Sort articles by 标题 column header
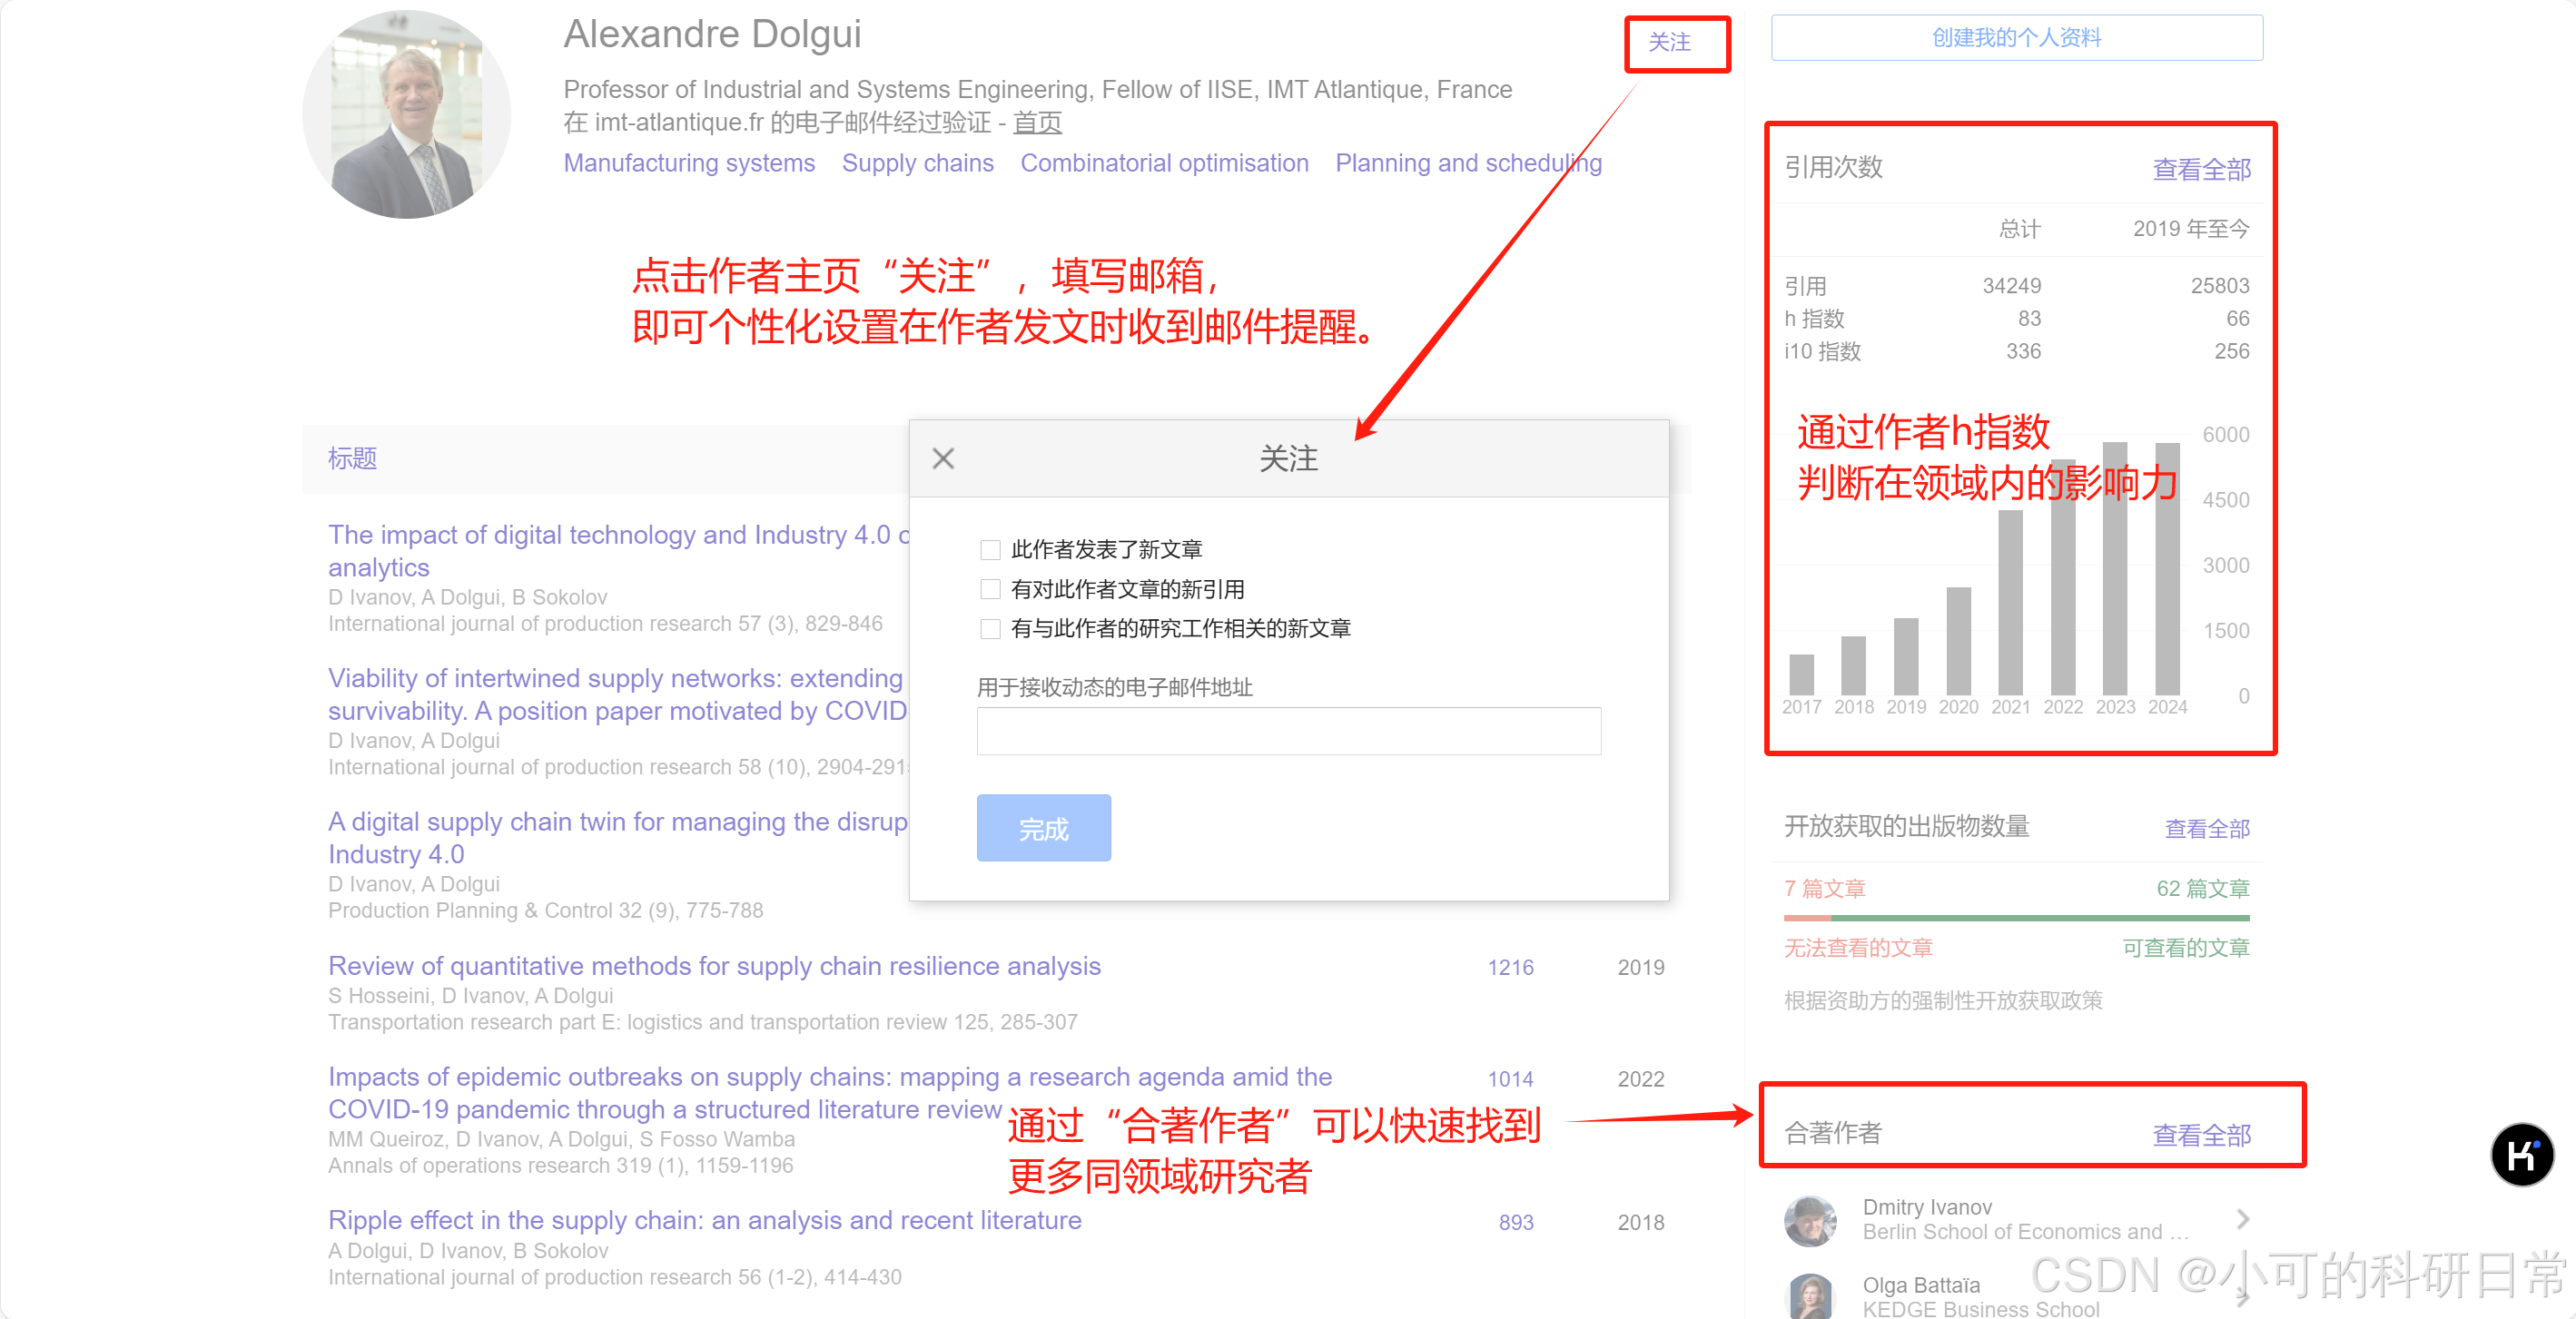Viewport: 2576px width, 1319px height. 352,459
